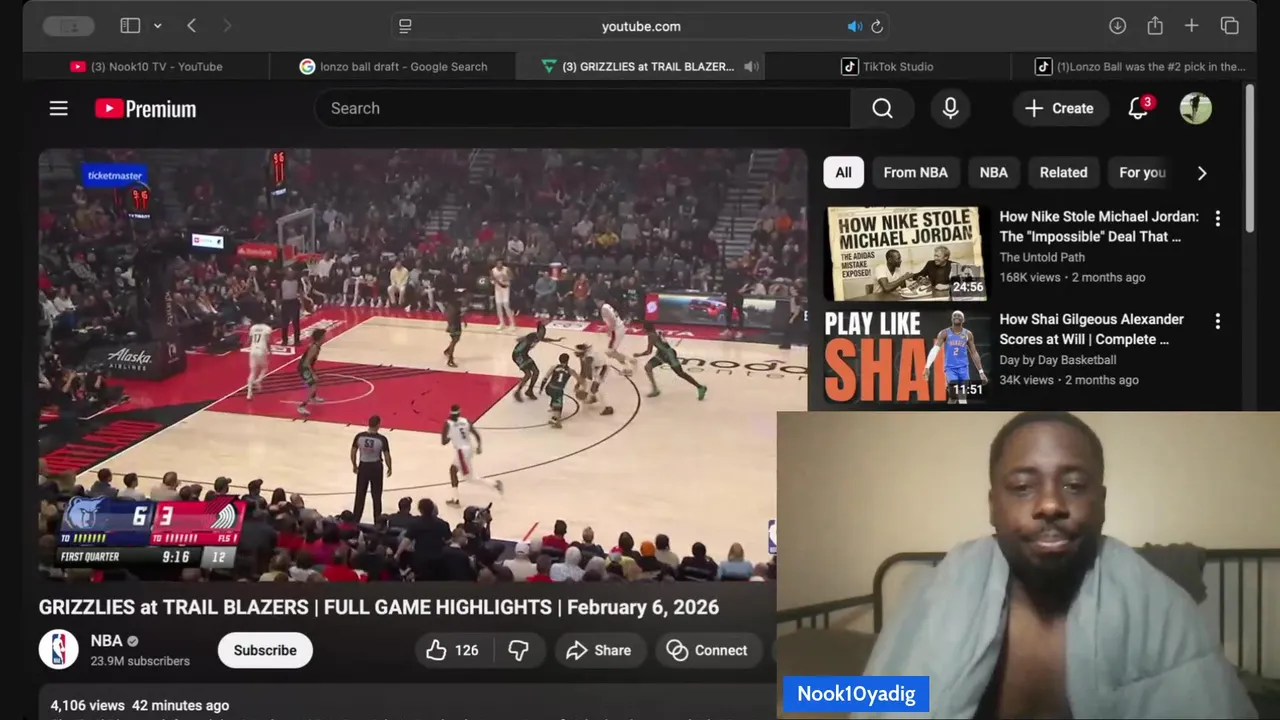Viewport: 1280px width, 720px height.
Task: Click the youtube.com address bar text
Action: tap(641, 26)
